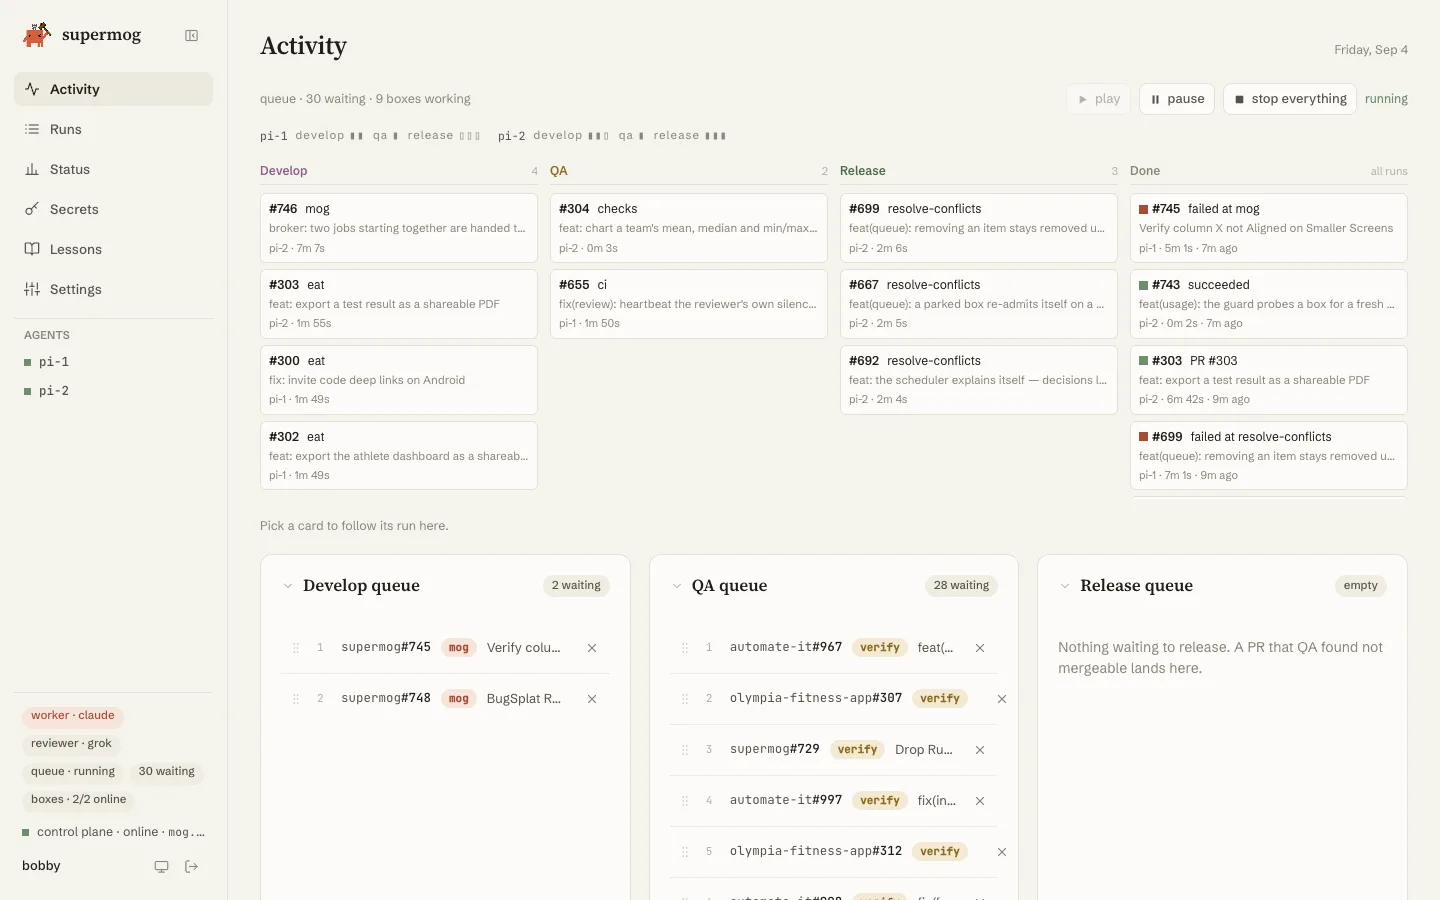
Task: Open the #304 checks card
Action: click(x=689, y=228)
